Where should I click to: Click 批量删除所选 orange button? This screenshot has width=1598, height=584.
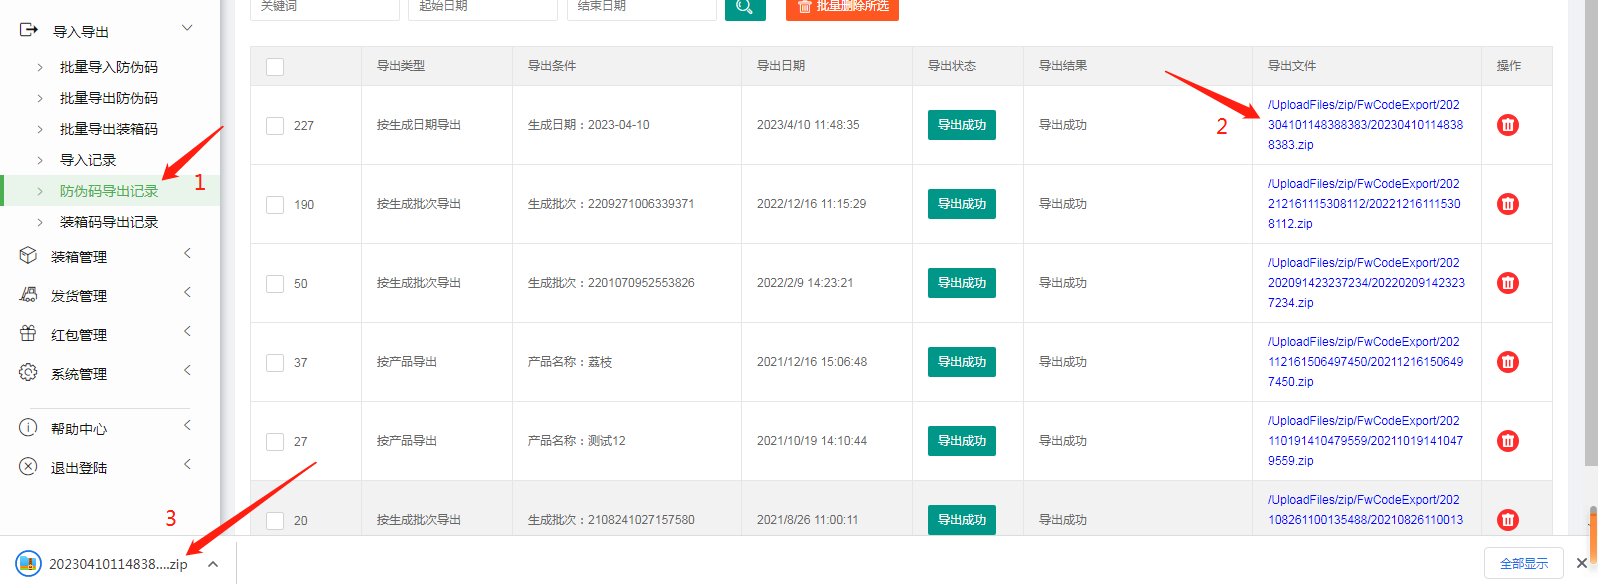coord(842,8)
